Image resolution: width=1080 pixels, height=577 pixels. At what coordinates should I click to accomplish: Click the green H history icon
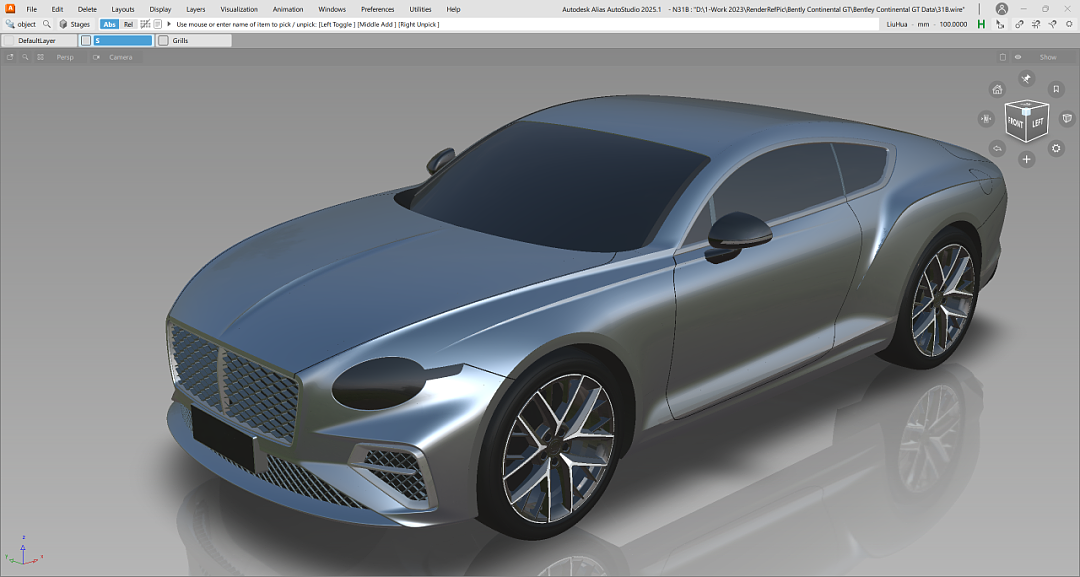(981, 24)
